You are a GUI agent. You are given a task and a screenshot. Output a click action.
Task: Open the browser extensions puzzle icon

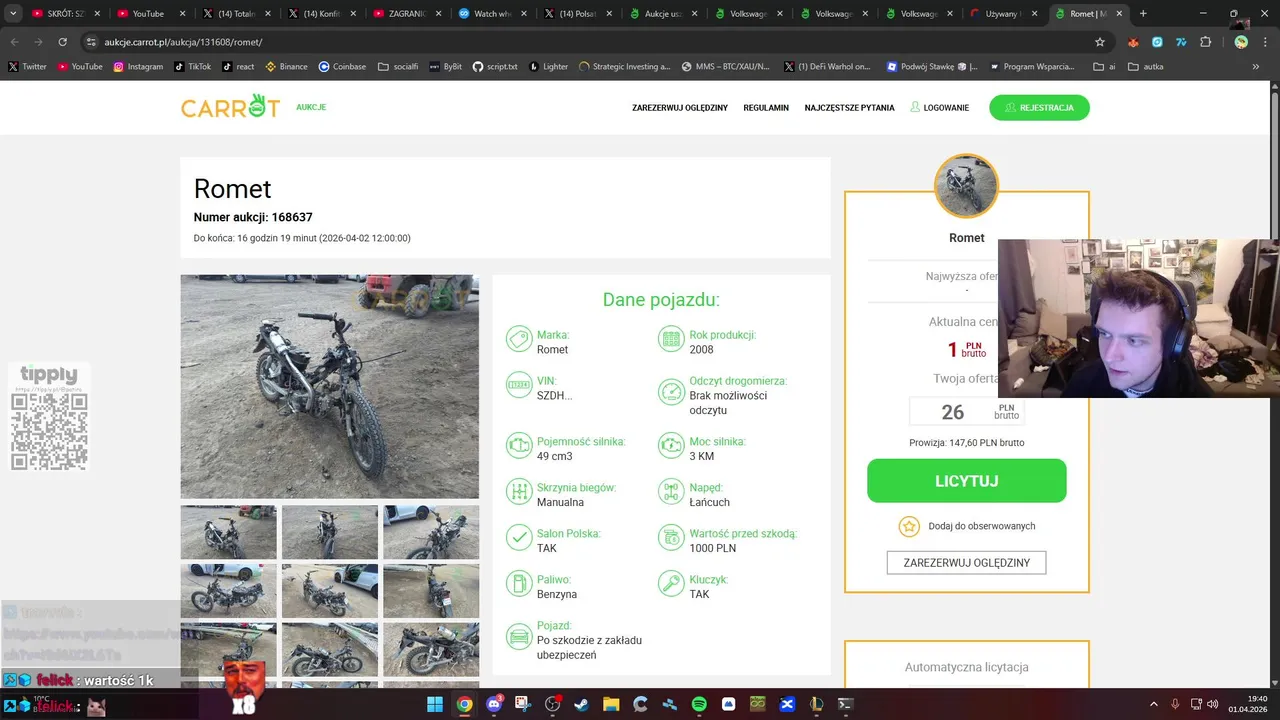(x=1205, y=42)
